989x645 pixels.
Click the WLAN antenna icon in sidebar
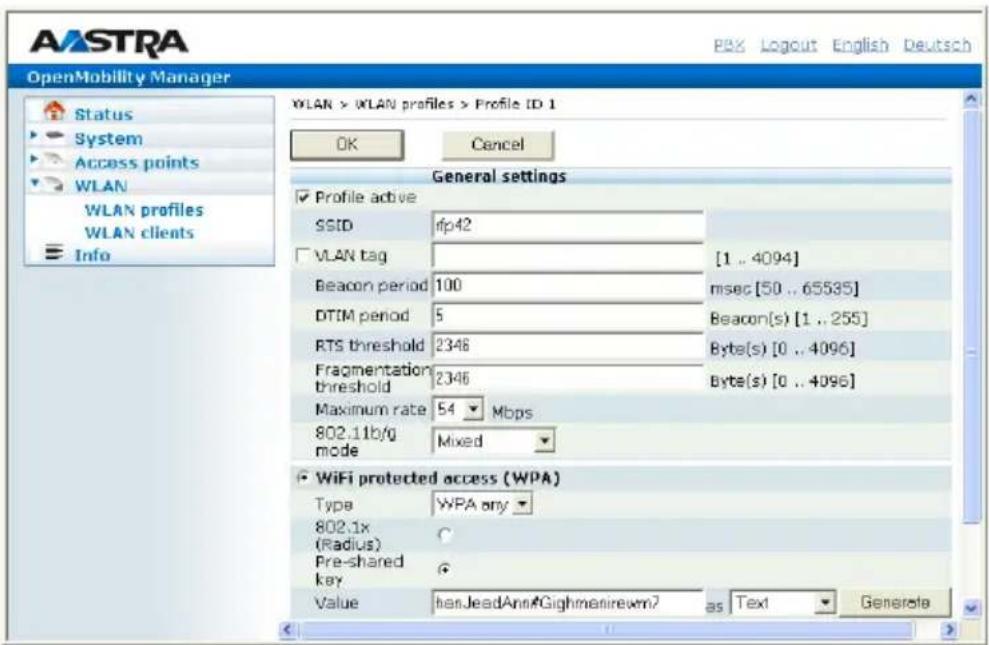pos(55,184)
